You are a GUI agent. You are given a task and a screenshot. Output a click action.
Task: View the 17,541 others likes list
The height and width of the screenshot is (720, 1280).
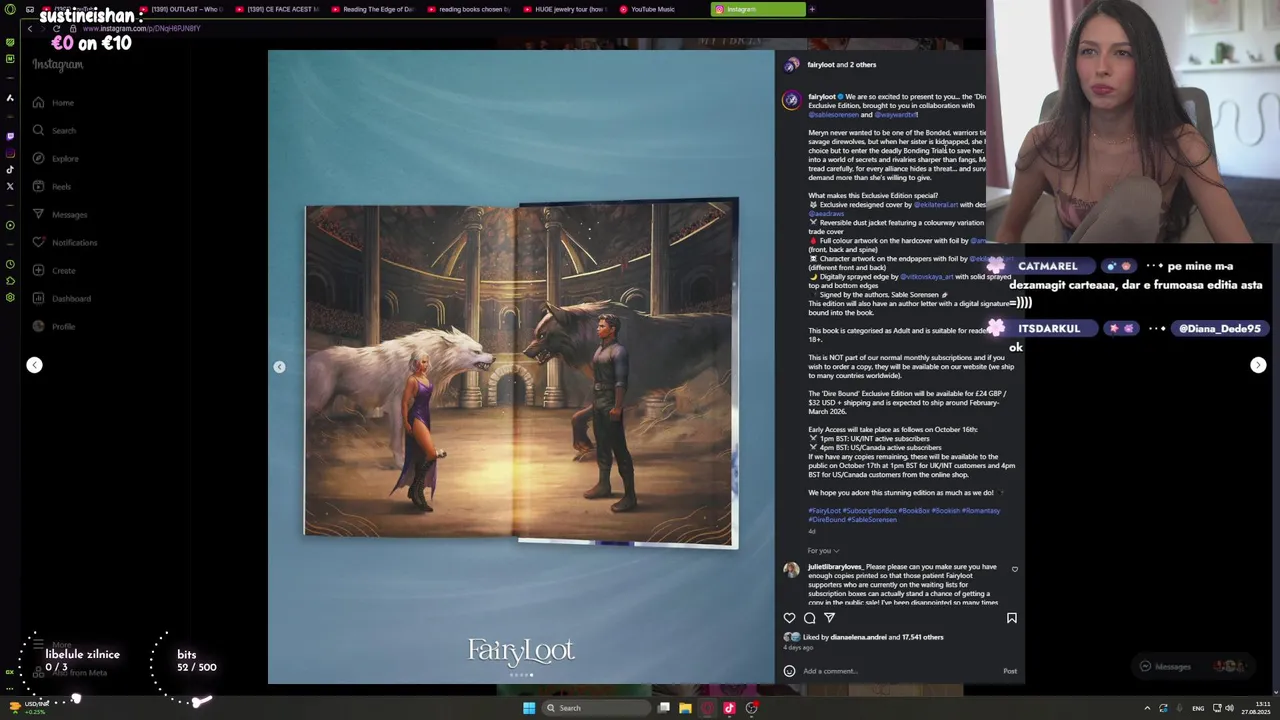922,637
